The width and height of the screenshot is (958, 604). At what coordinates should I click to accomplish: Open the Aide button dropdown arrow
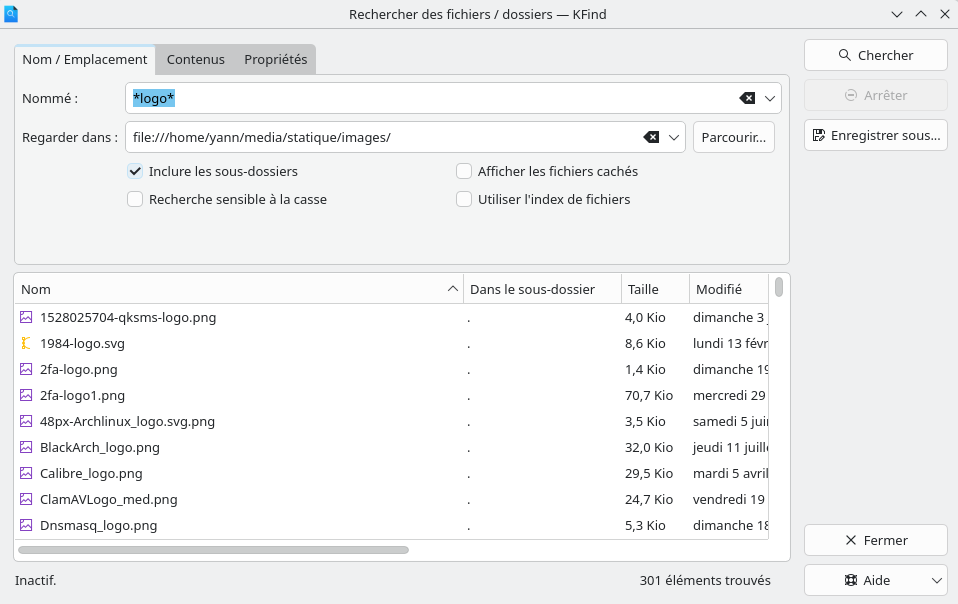click(x=937, y=580)
